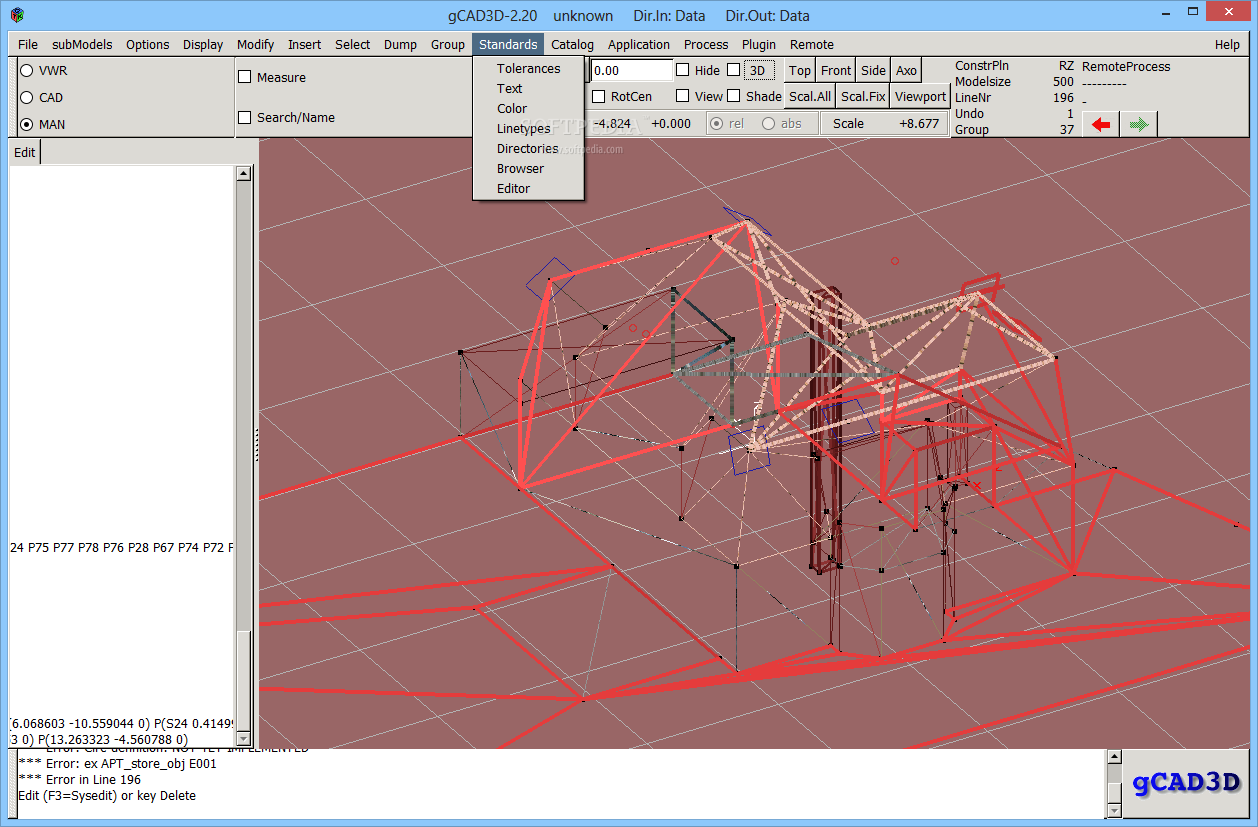This screenshot has width=1258, height=827.
Task: Select the abs radio option
Action: (768, 124)
